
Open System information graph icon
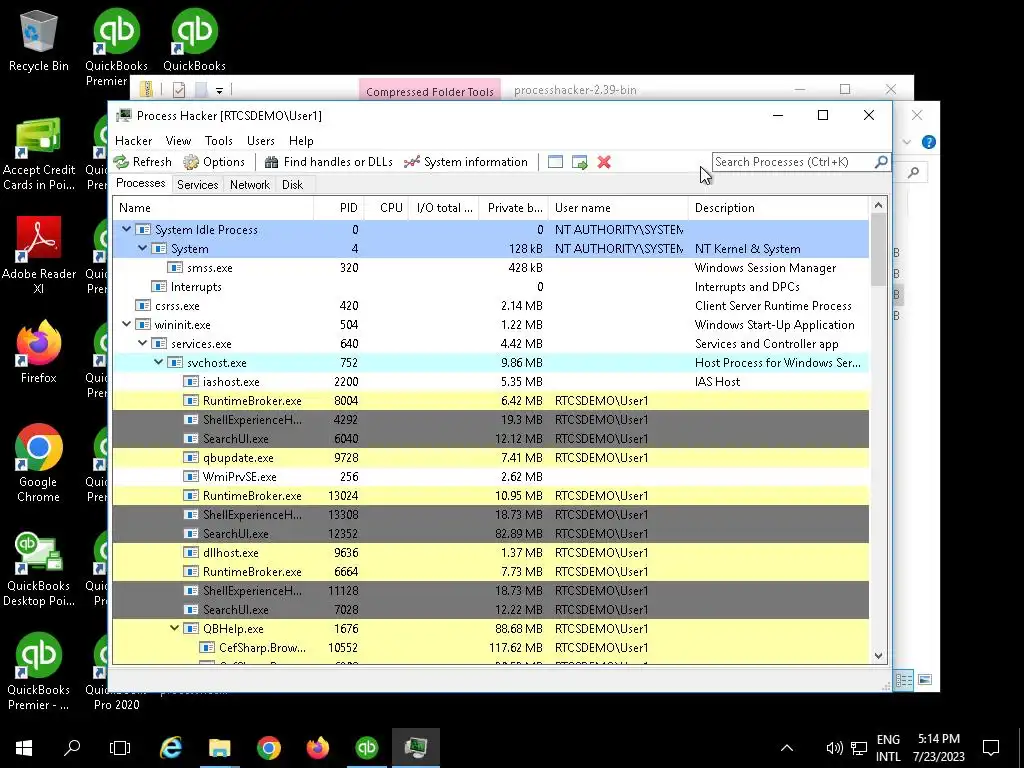411,162
